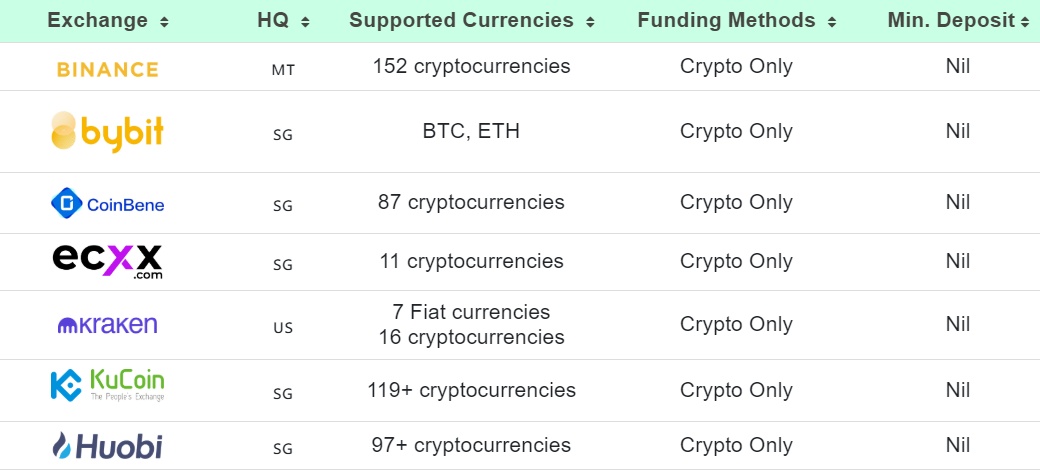Click Kraken's '7 Fiat currencies' text
Viewport: 1040px width, 471px height.
tap(472, 312)
